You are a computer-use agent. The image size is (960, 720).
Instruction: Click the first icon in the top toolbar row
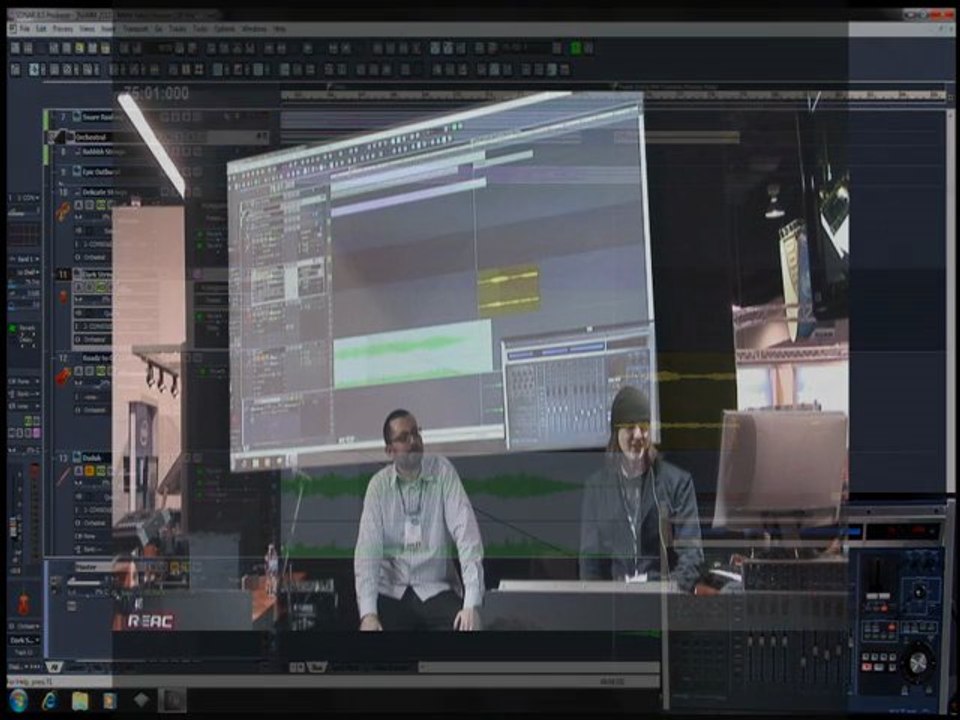(x=15, y=48)
